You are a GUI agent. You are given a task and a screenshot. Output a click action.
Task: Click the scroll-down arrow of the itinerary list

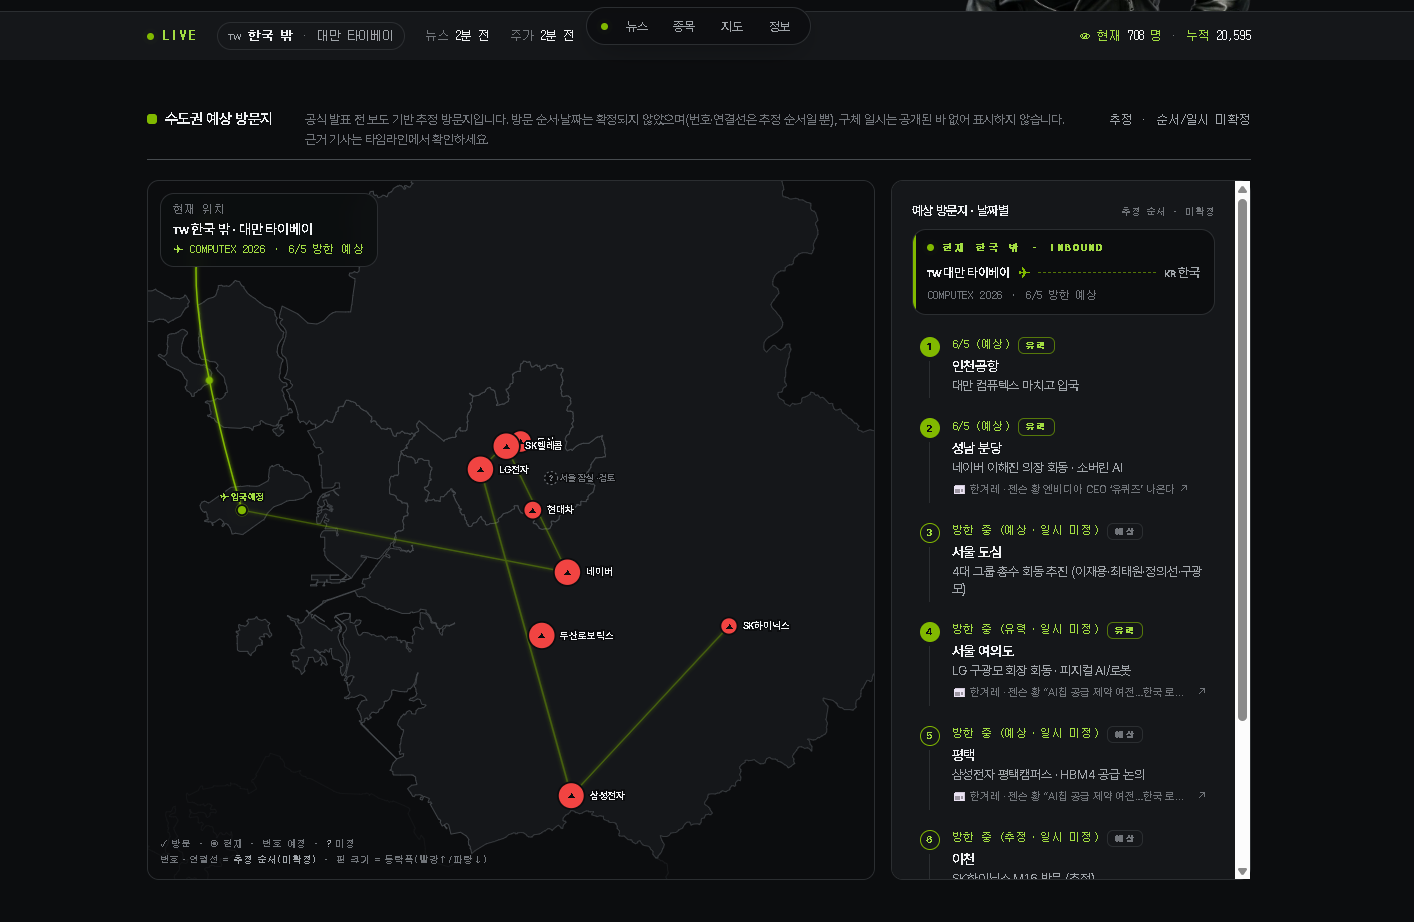pyautogui.click(x=1243, y=872)
